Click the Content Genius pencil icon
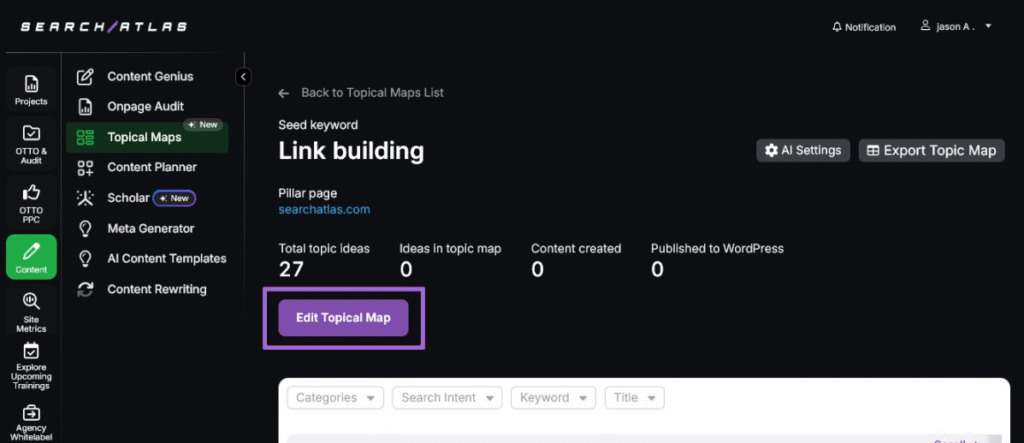The image size is (1024, 443). click(86, 76)
